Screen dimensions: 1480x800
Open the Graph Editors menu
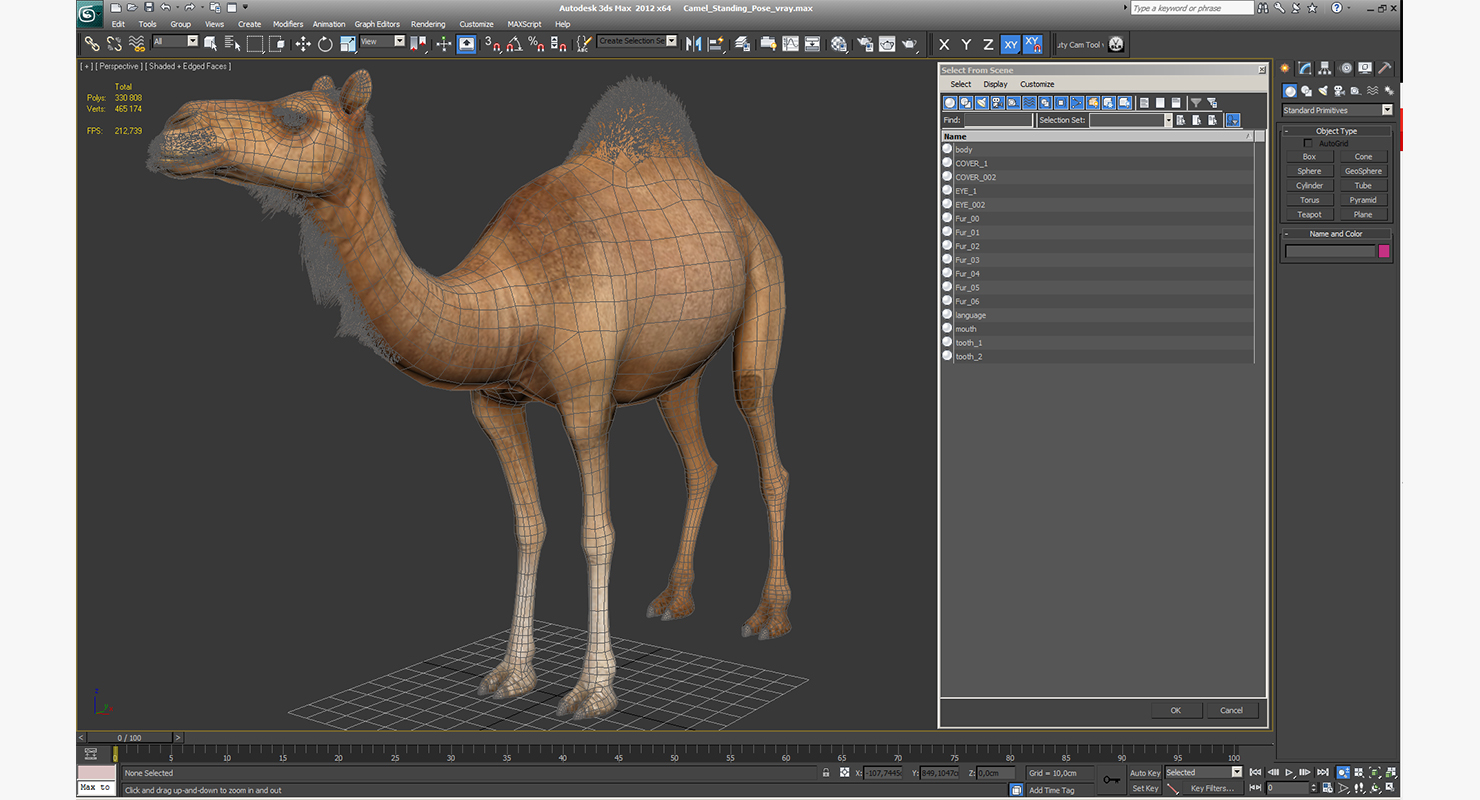click(377, 24)
